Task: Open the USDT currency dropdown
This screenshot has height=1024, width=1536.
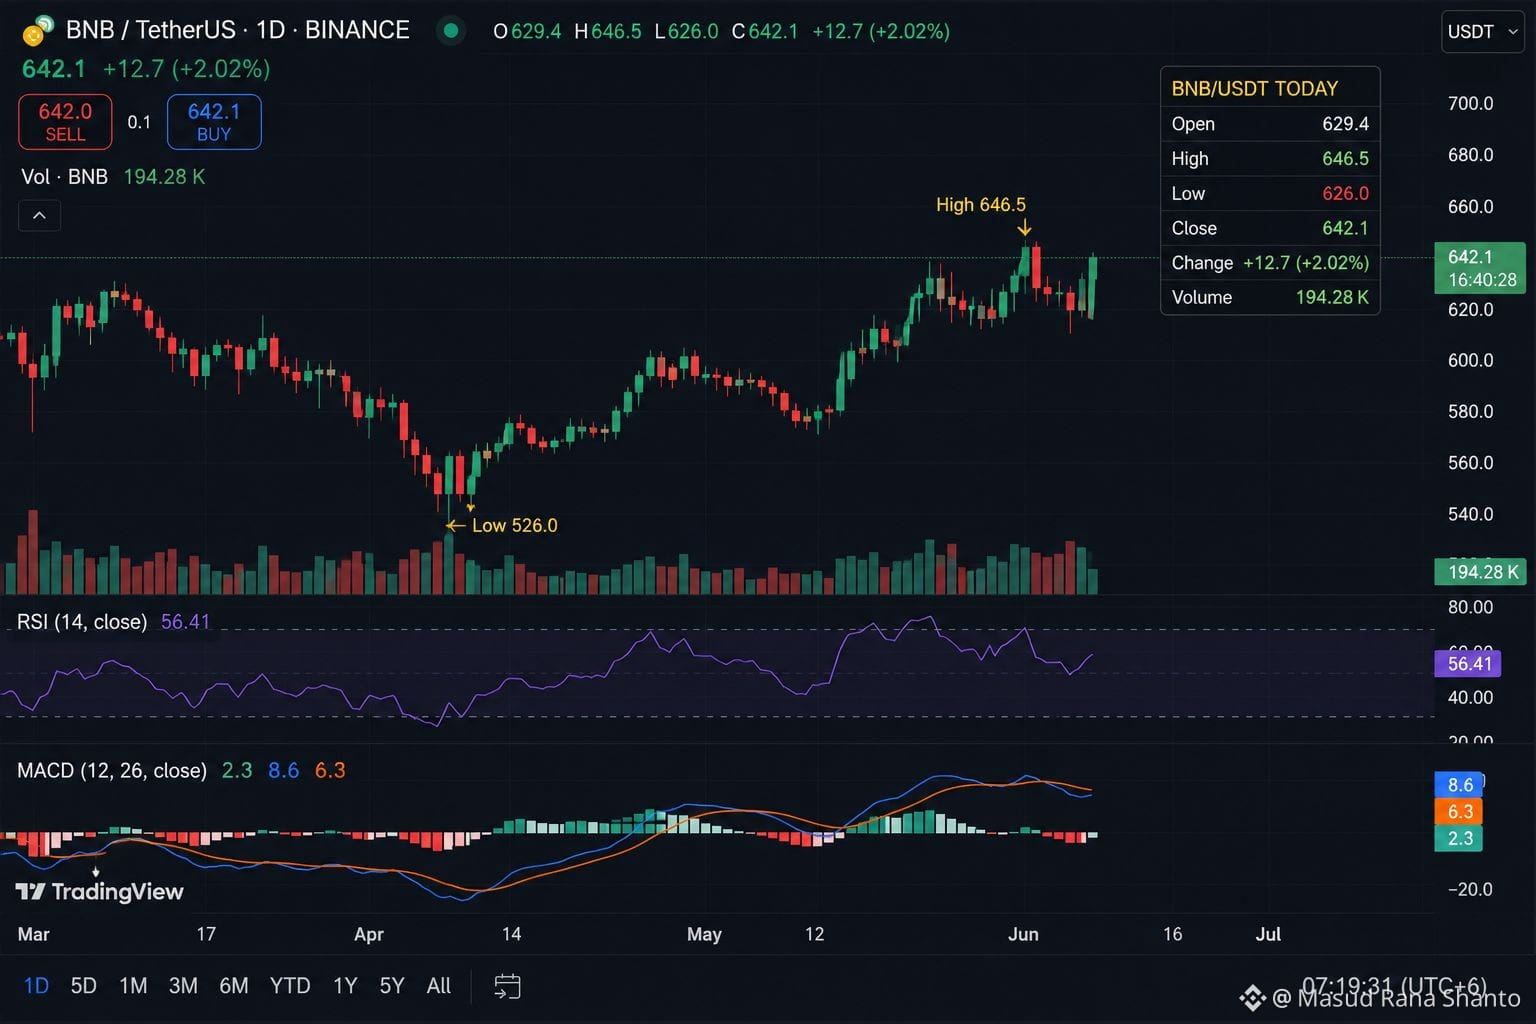Action: click(1483, 32)
